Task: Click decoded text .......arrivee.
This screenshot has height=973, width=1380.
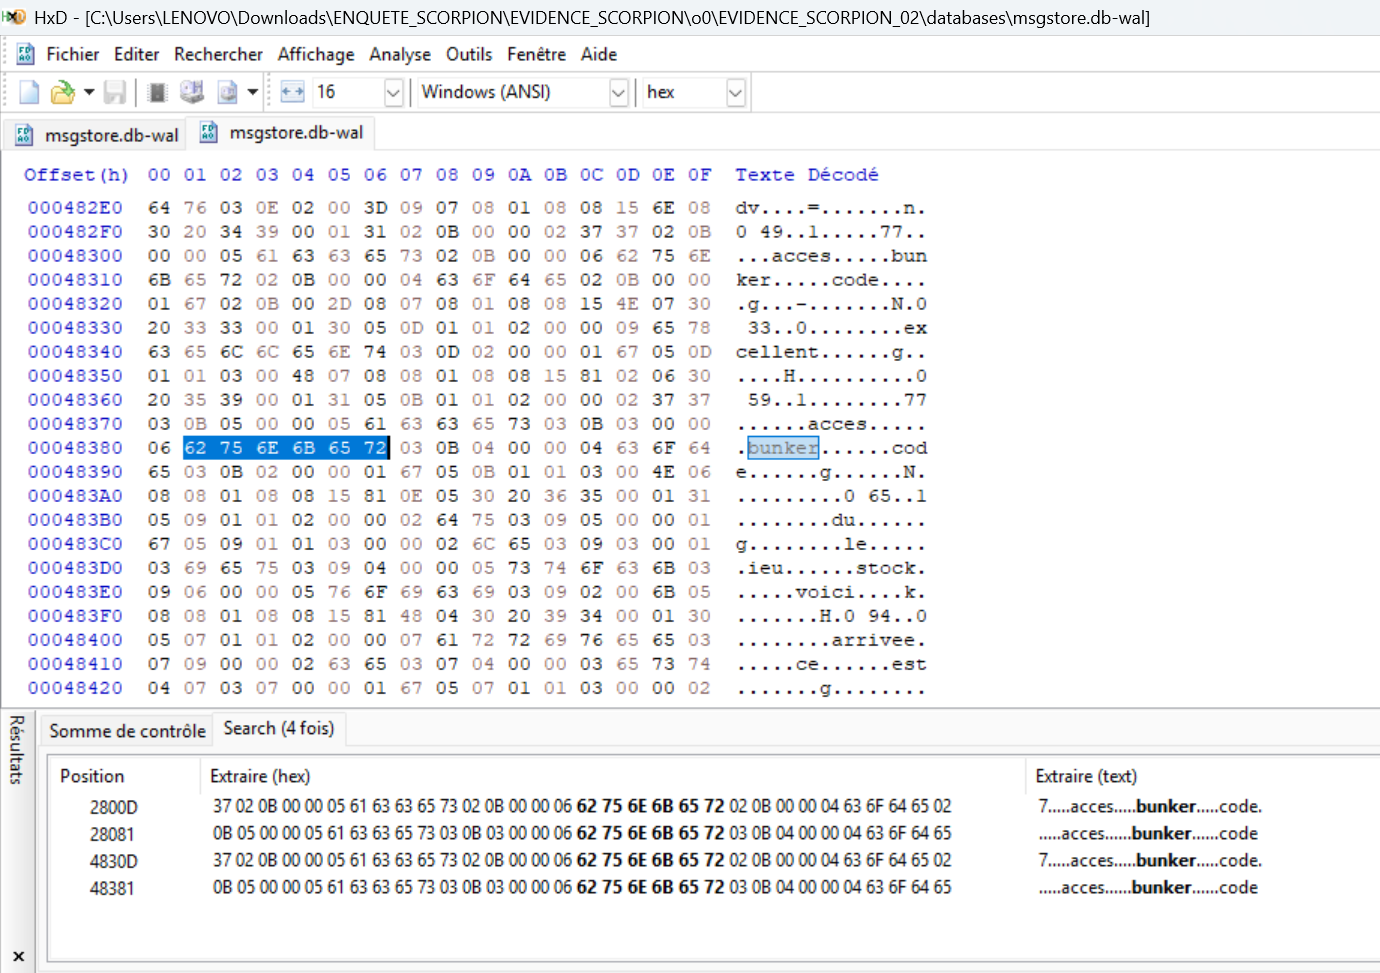Action: [x=831, y=640]
